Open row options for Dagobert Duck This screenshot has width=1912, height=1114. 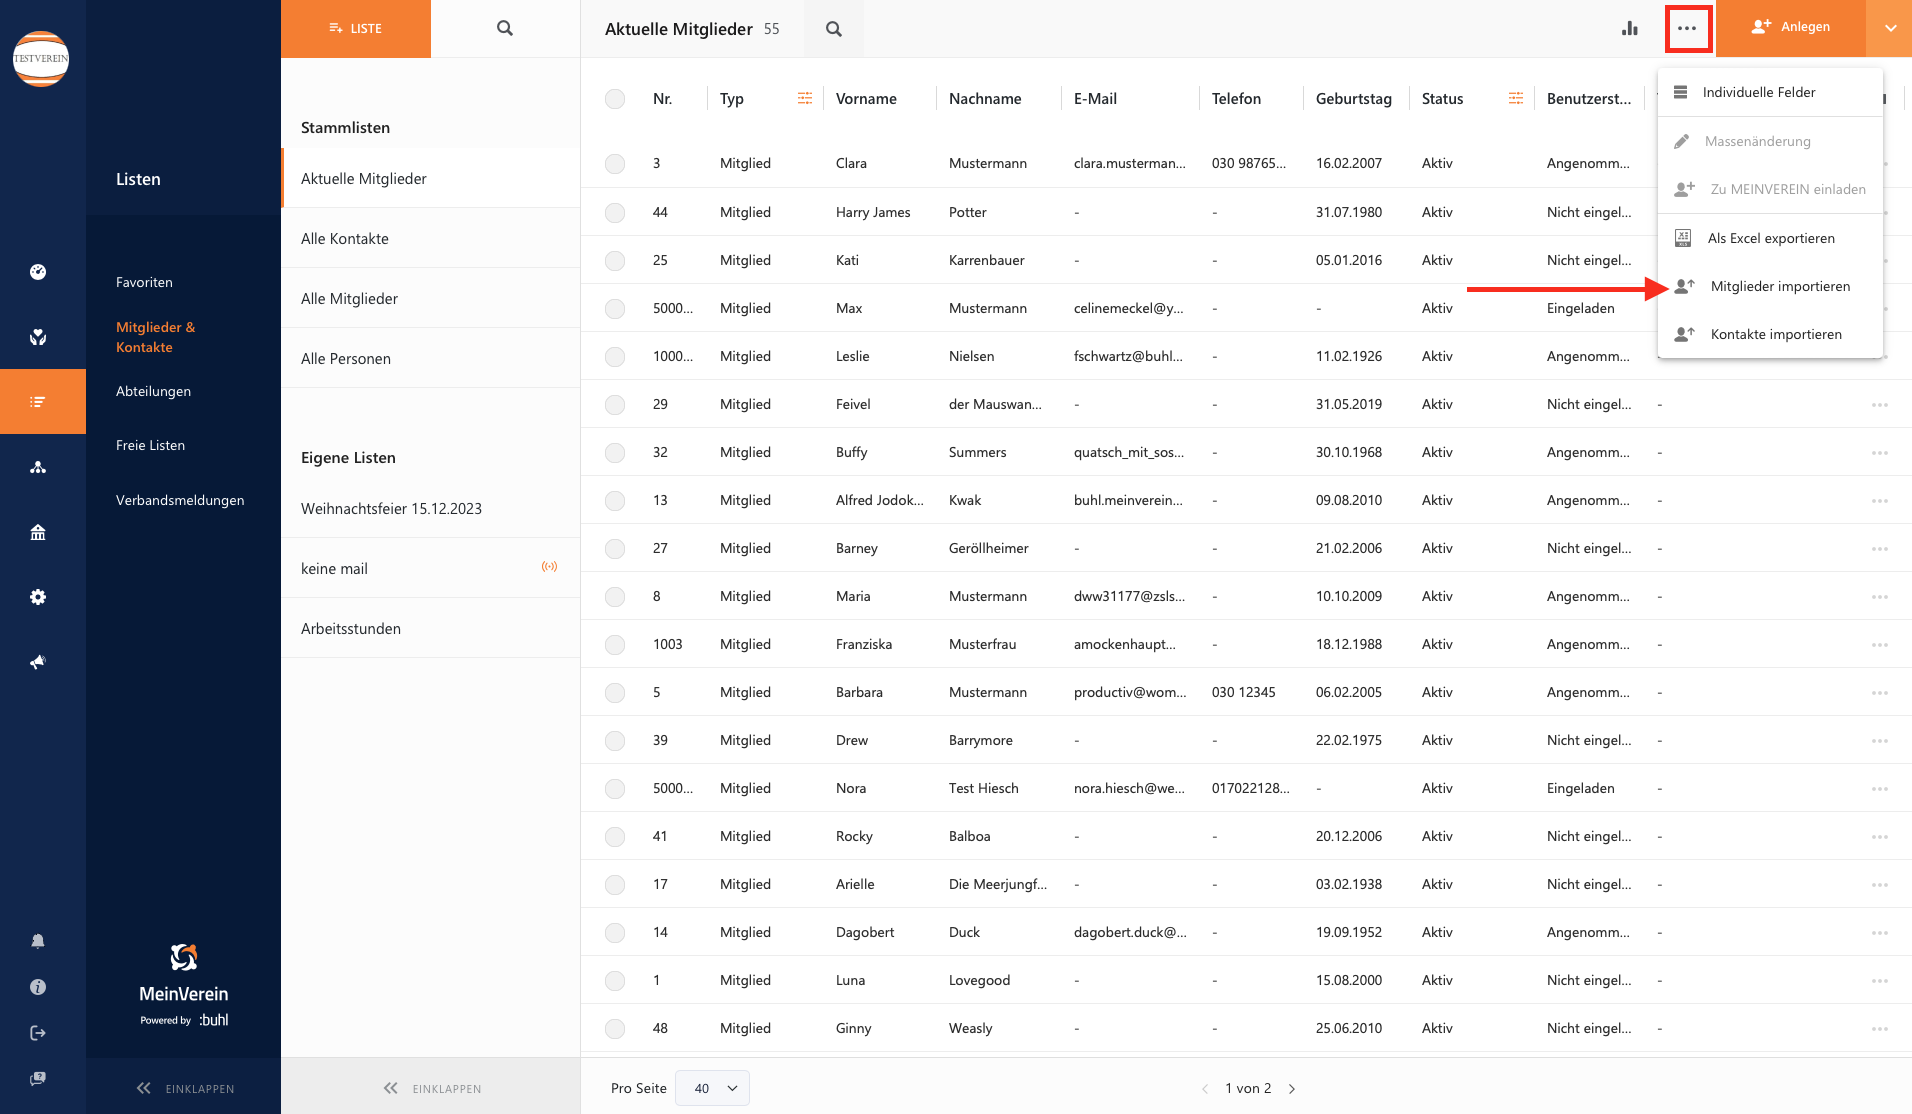(1880, 933)
